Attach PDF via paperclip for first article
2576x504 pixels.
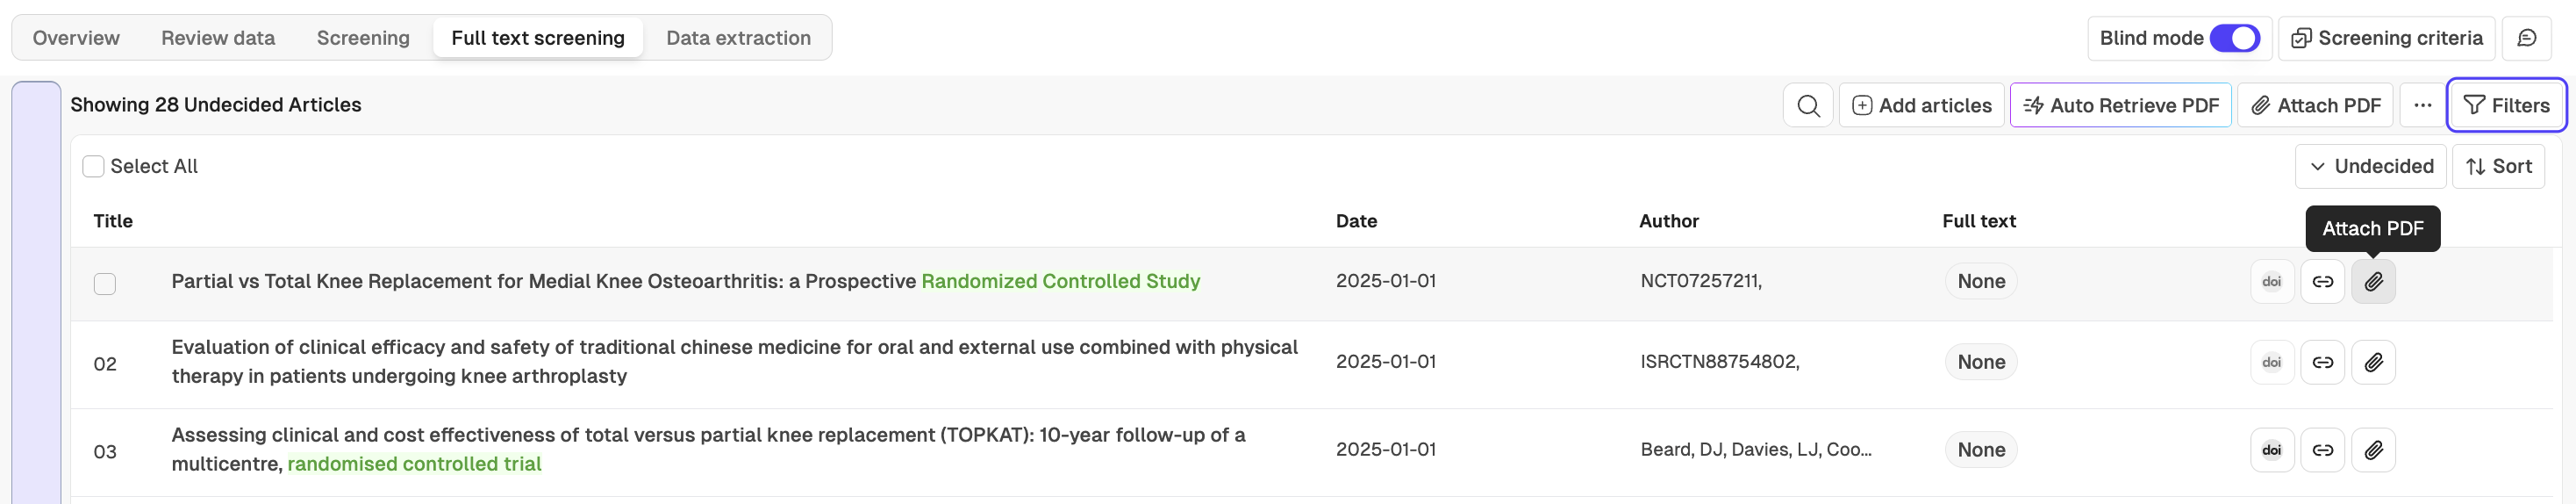2373,282
